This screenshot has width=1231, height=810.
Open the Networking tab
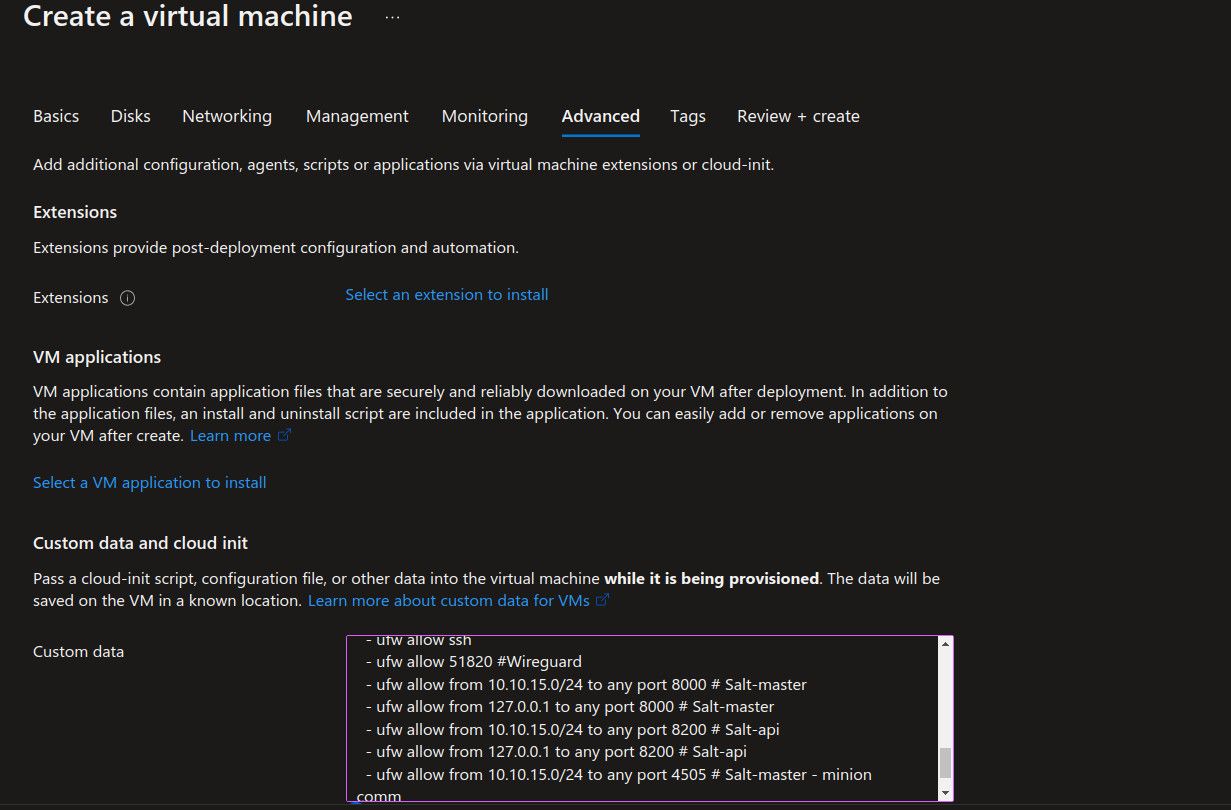pos(226,116)
